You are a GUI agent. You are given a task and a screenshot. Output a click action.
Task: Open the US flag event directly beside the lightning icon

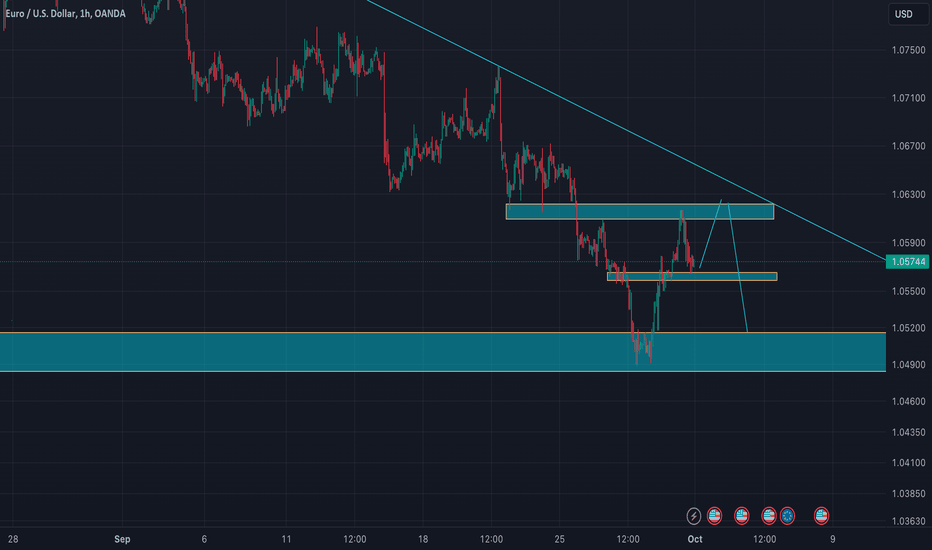[x=714, y=516]
